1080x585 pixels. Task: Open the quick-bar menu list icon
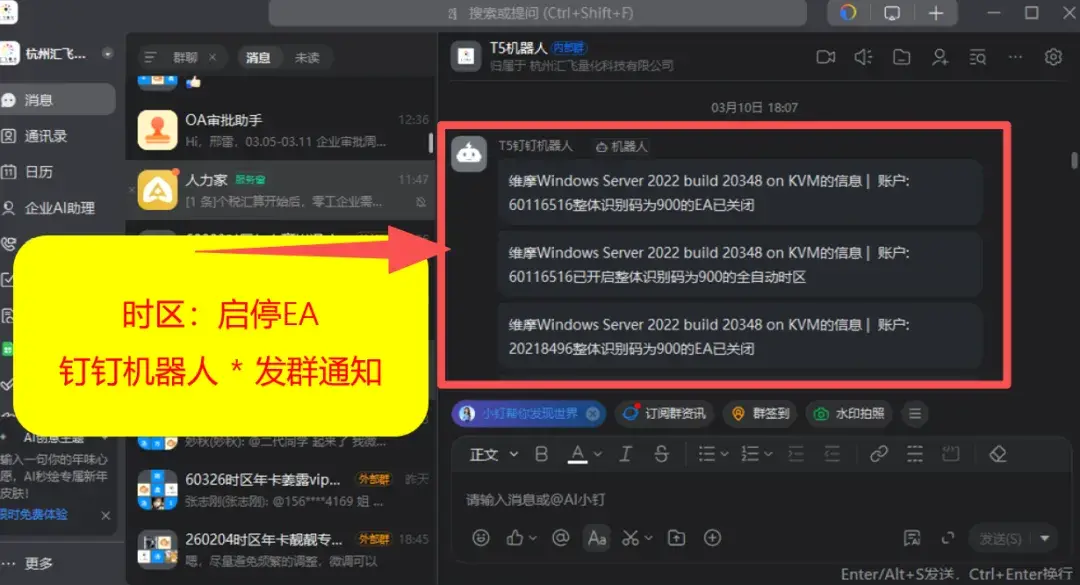(915, 413)
